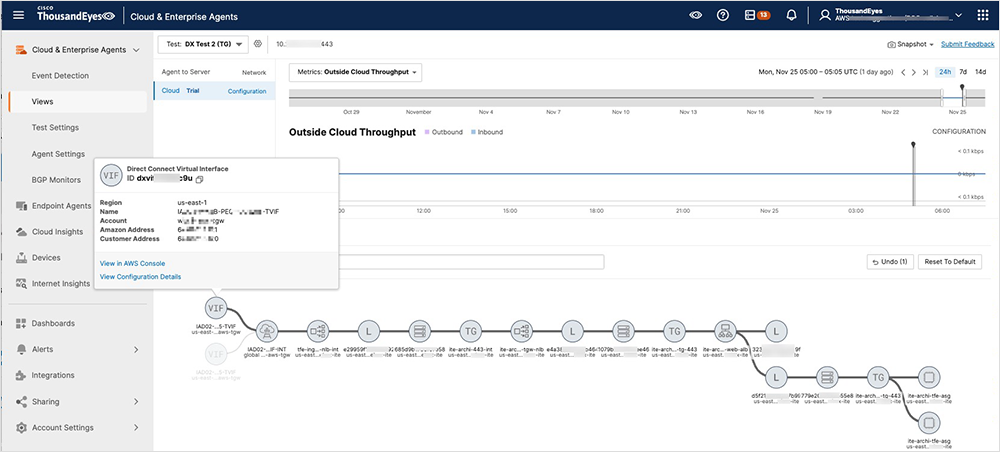Toggle the Outbound legend series
Viewport: 1000px width, 452px height.
[x=446, y=132]
